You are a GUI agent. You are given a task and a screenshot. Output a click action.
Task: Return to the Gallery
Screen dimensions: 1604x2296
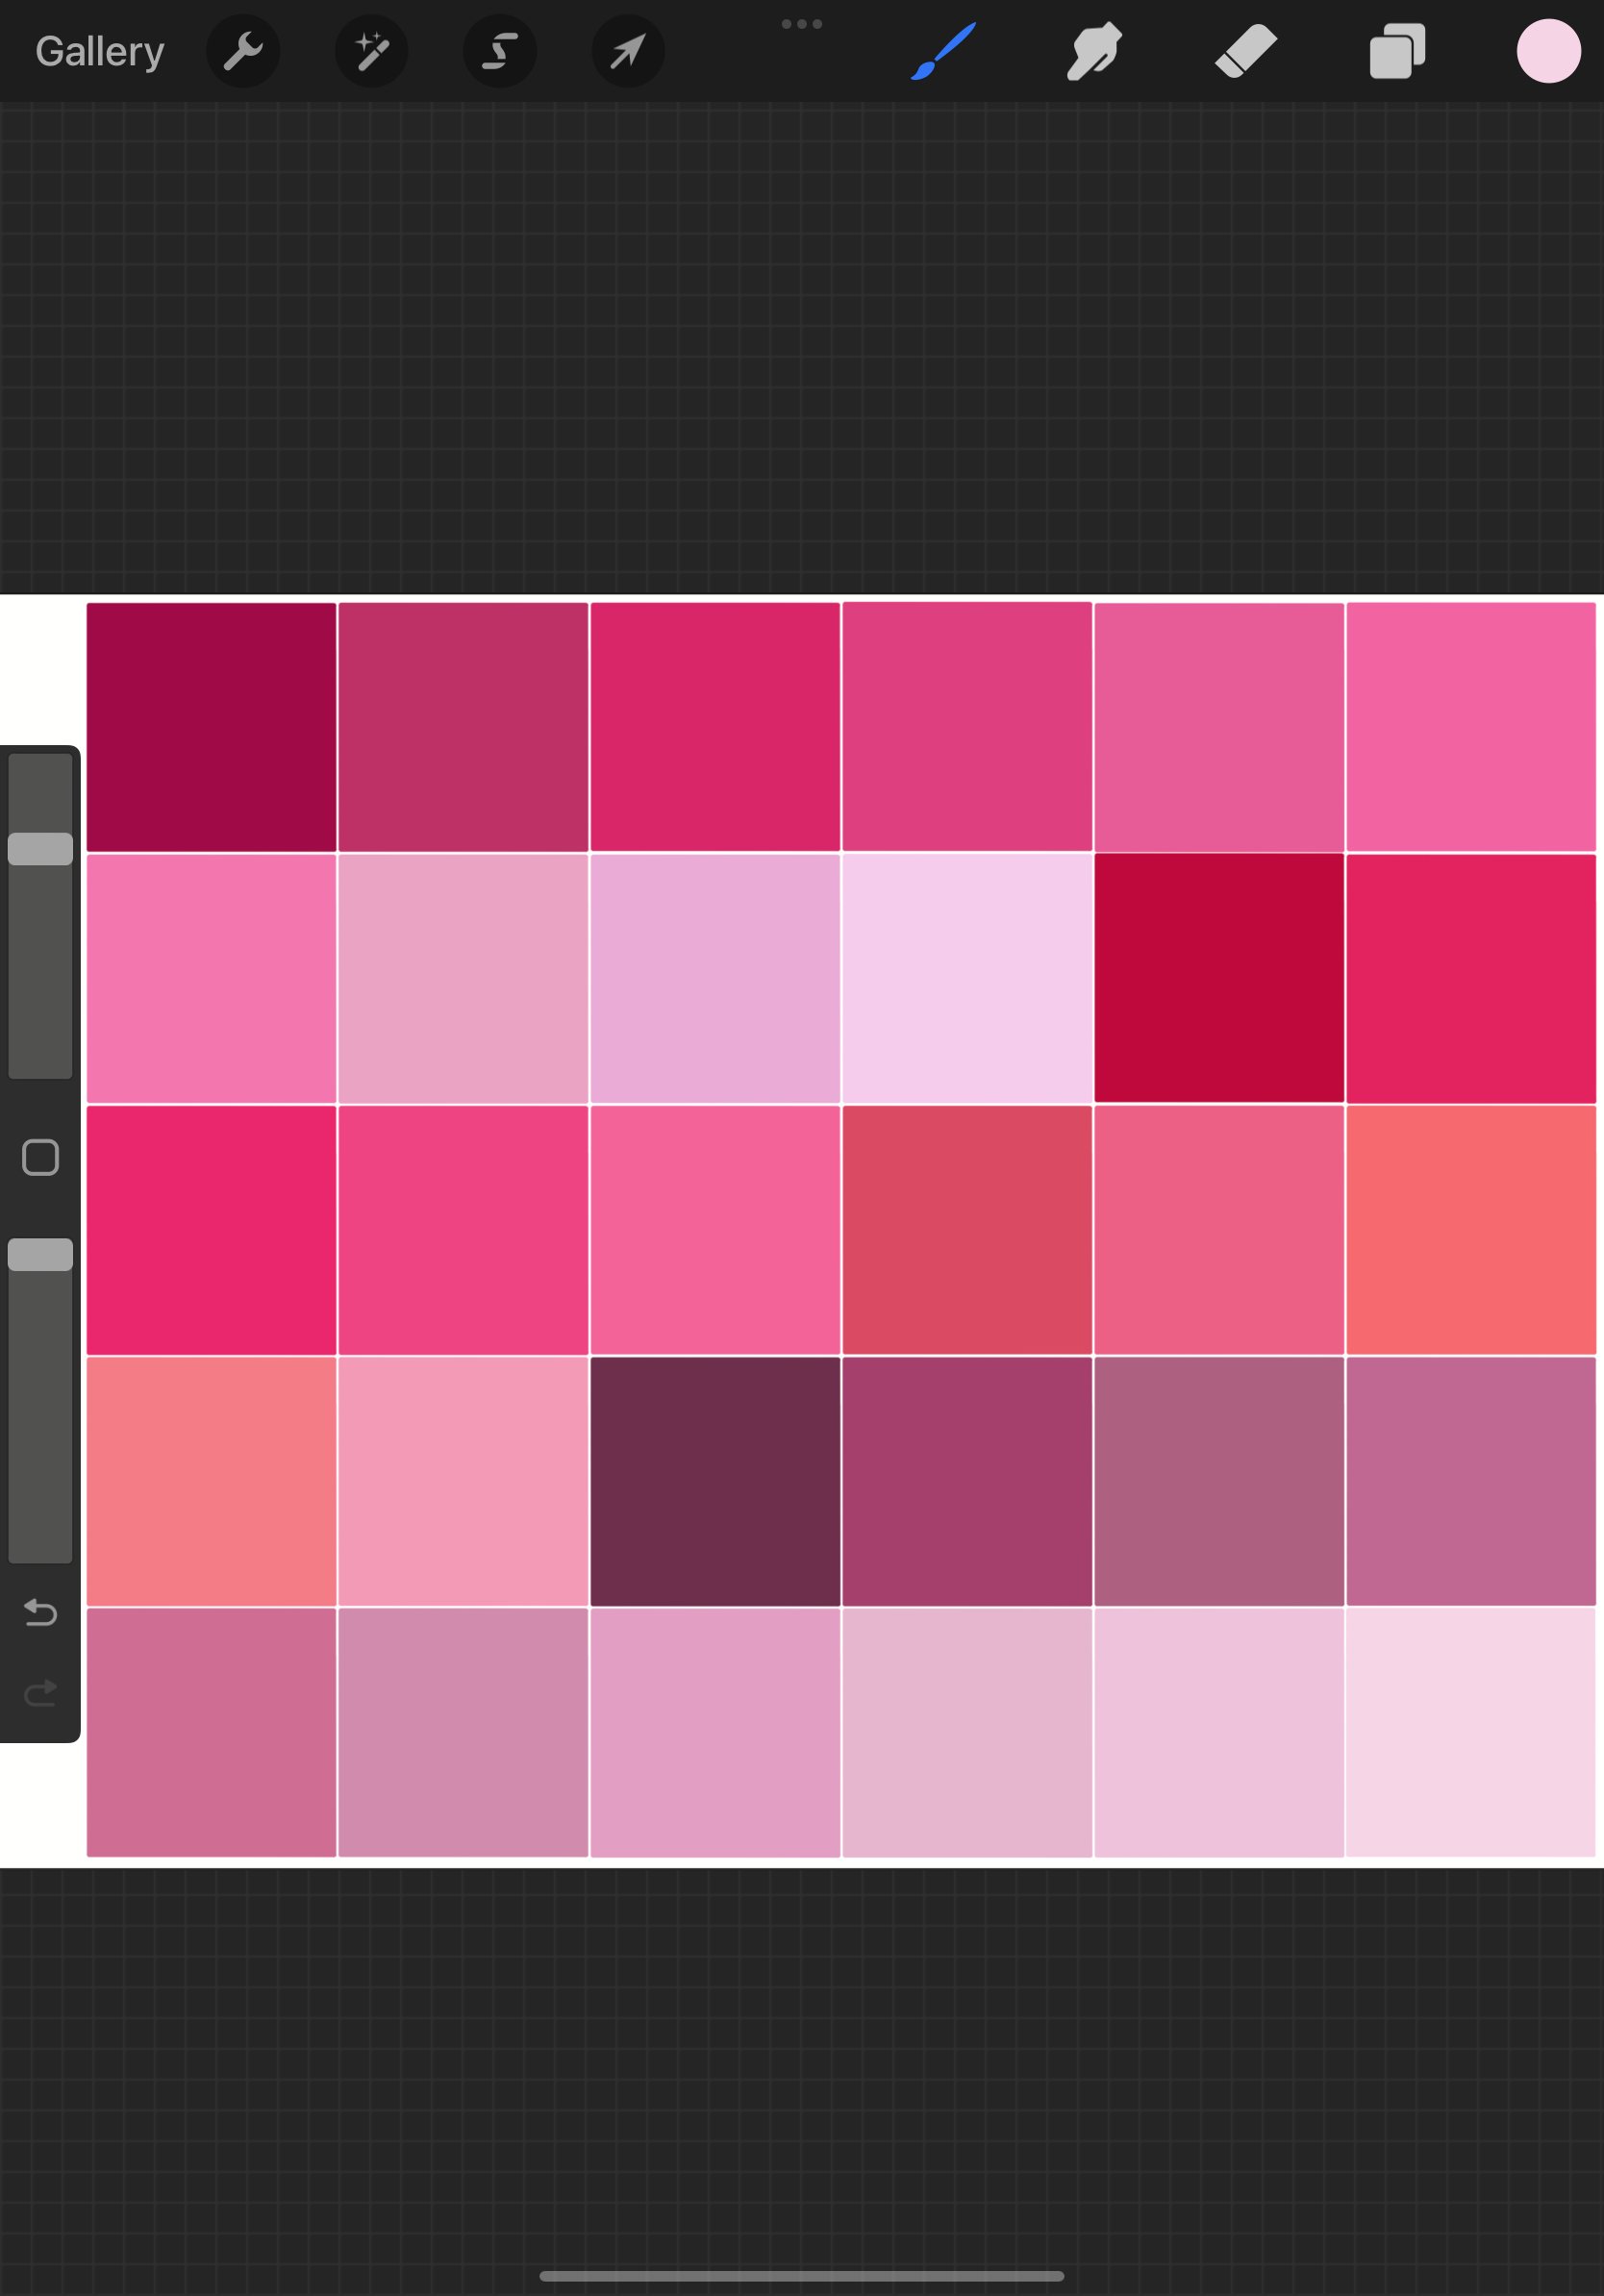click(99, 50)
